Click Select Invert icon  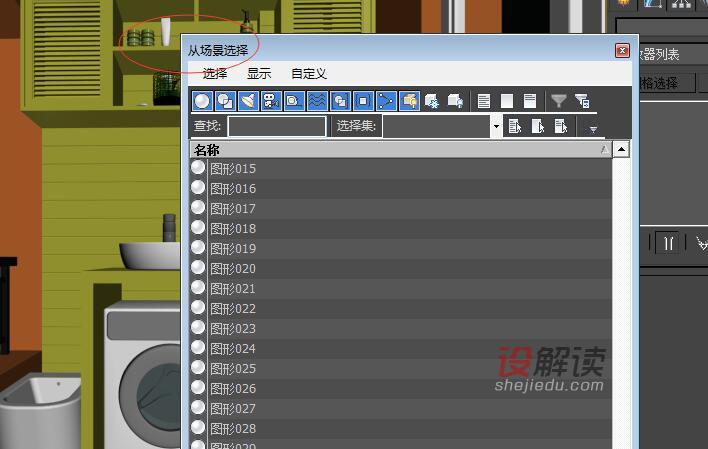click(x=530, y=101)
